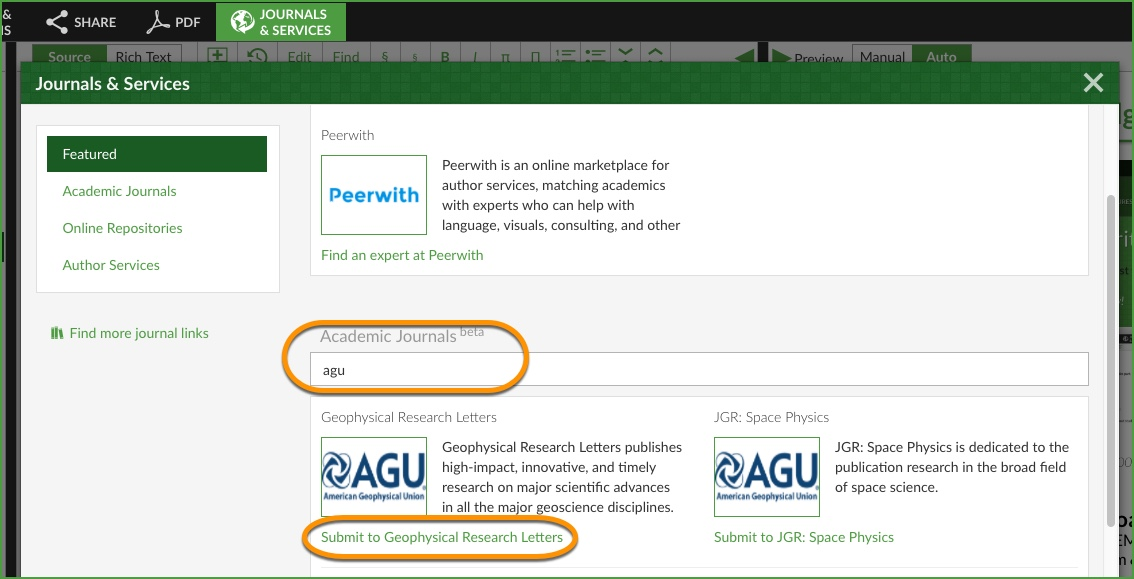
Task: Click AGU logo for Geophysical Research Letters
Action: (x=374, y=477)
